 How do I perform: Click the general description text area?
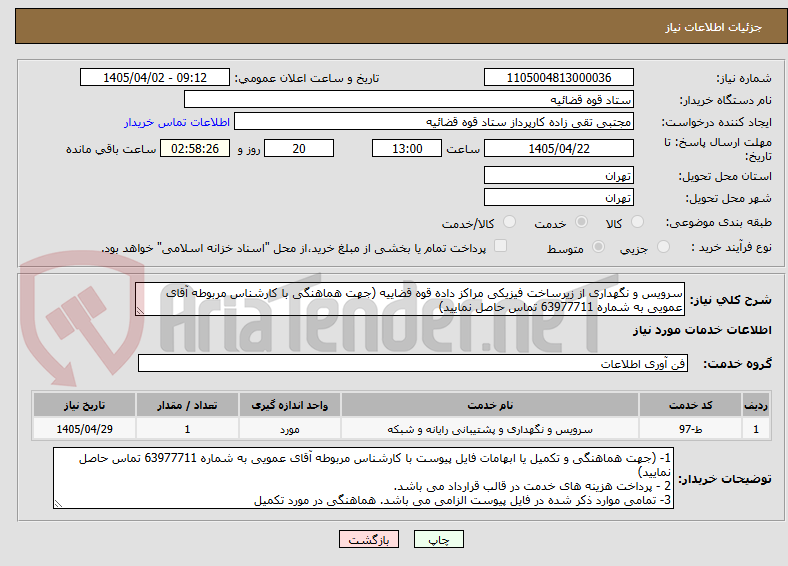tap(410, 300)
